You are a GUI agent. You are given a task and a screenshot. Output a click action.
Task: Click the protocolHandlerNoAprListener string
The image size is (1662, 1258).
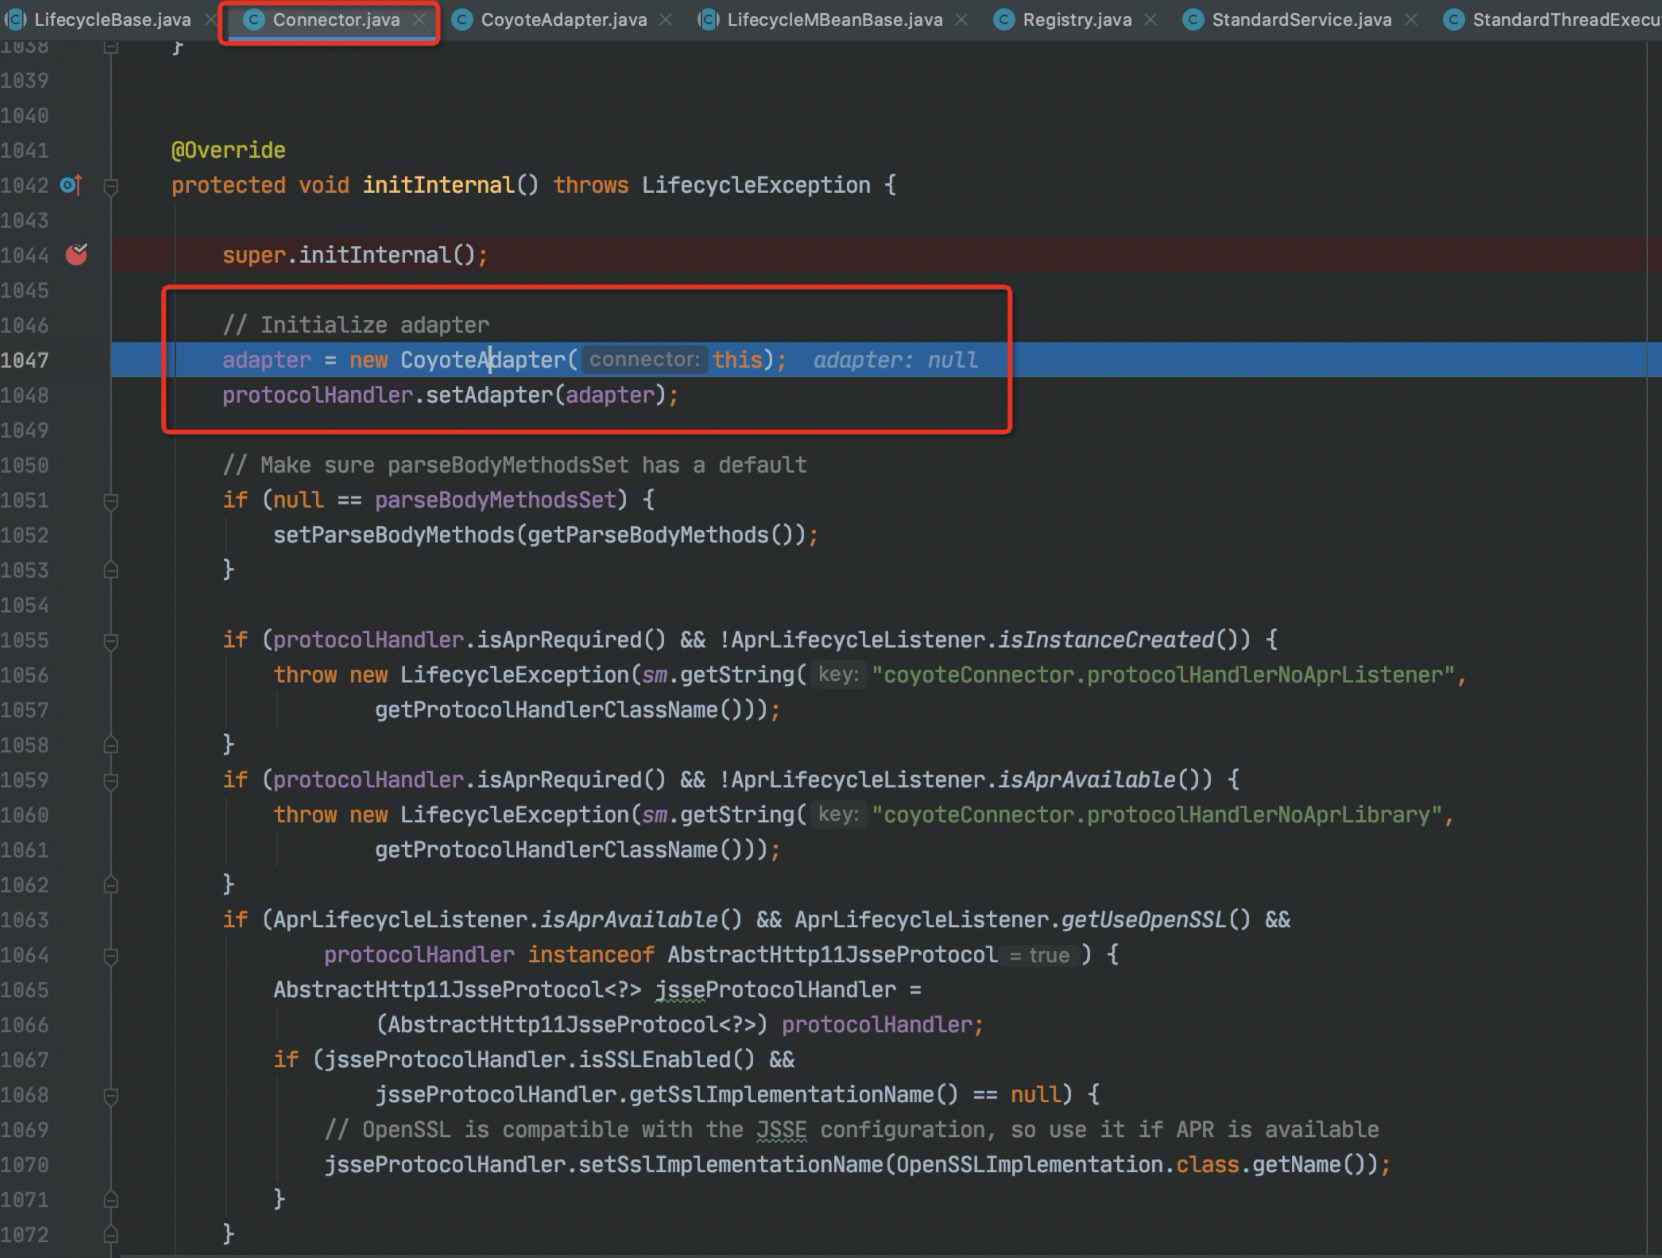click(1163, 675)
